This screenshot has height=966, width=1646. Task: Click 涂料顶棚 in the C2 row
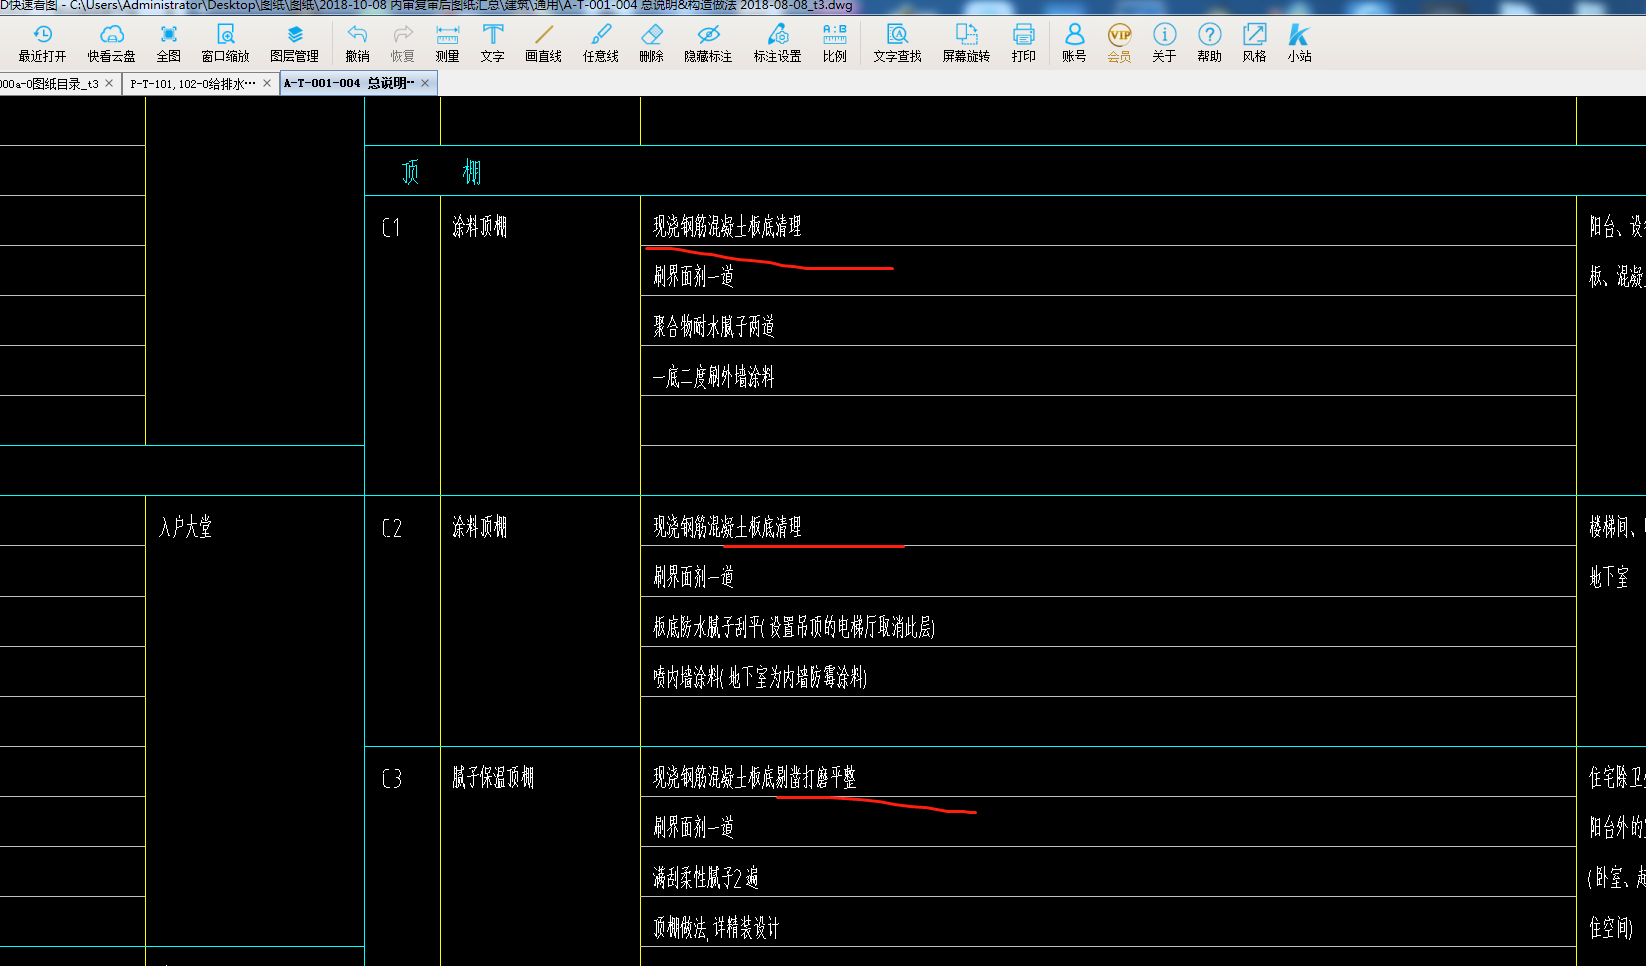pos(480,527)
